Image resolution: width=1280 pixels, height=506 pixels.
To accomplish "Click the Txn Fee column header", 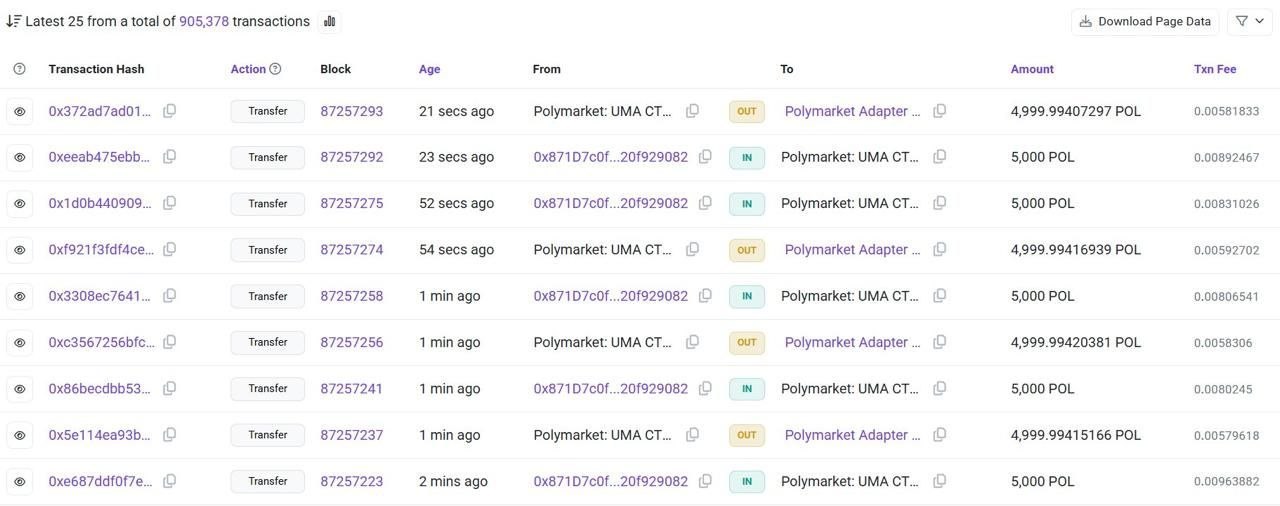I will tap(1215, 69).
